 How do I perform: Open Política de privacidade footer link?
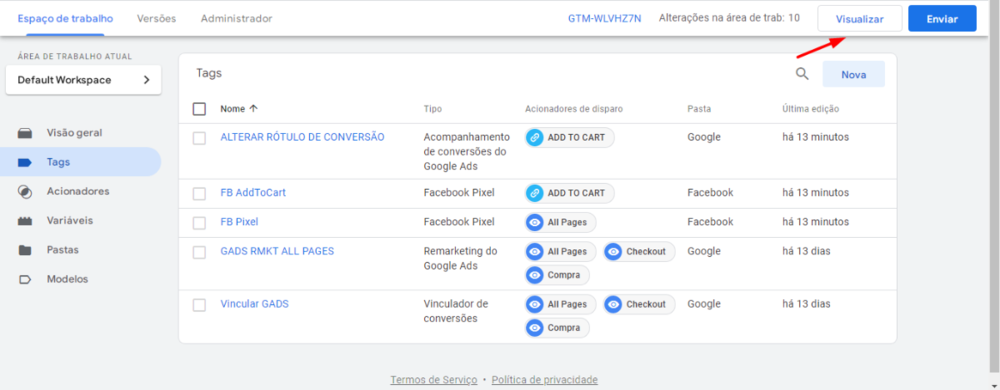(545, 380)
